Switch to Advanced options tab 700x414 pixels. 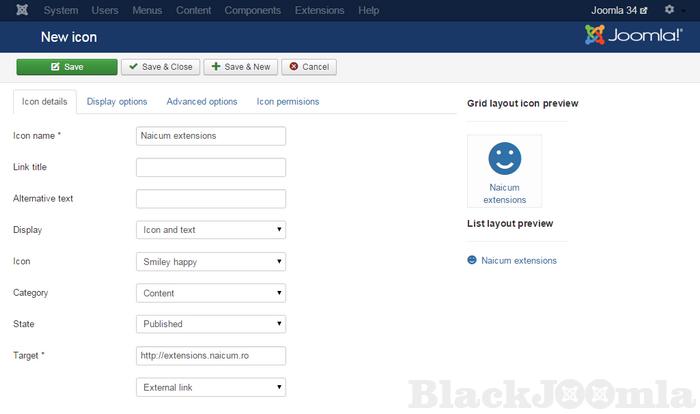pos(202,101)
